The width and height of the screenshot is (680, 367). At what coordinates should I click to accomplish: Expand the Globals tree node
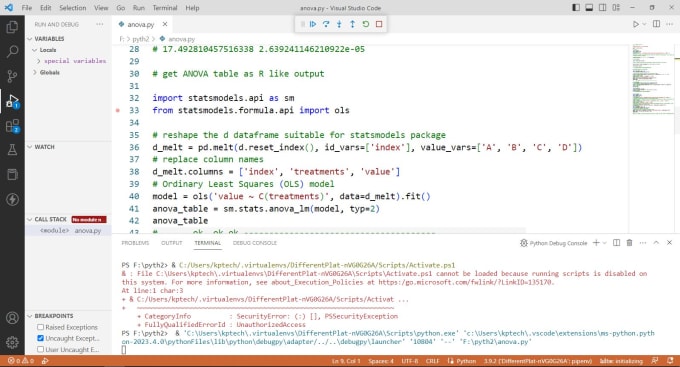(x=35, y=72)
